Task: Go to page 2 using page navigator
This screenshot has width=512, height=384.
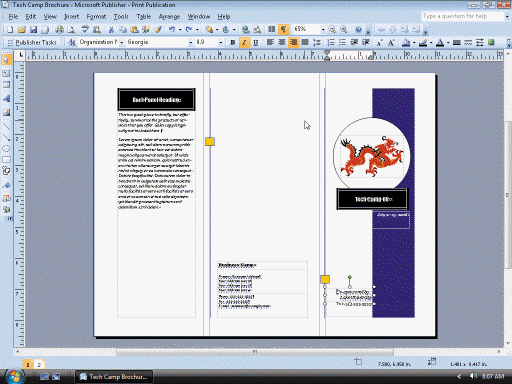Action: 39,365
